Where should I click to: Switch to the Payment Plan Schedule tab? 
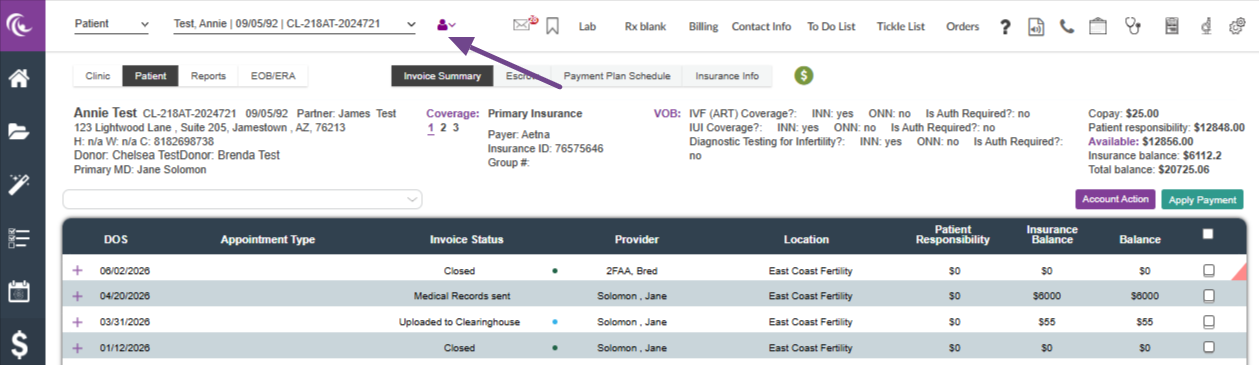tap(616, 75)
